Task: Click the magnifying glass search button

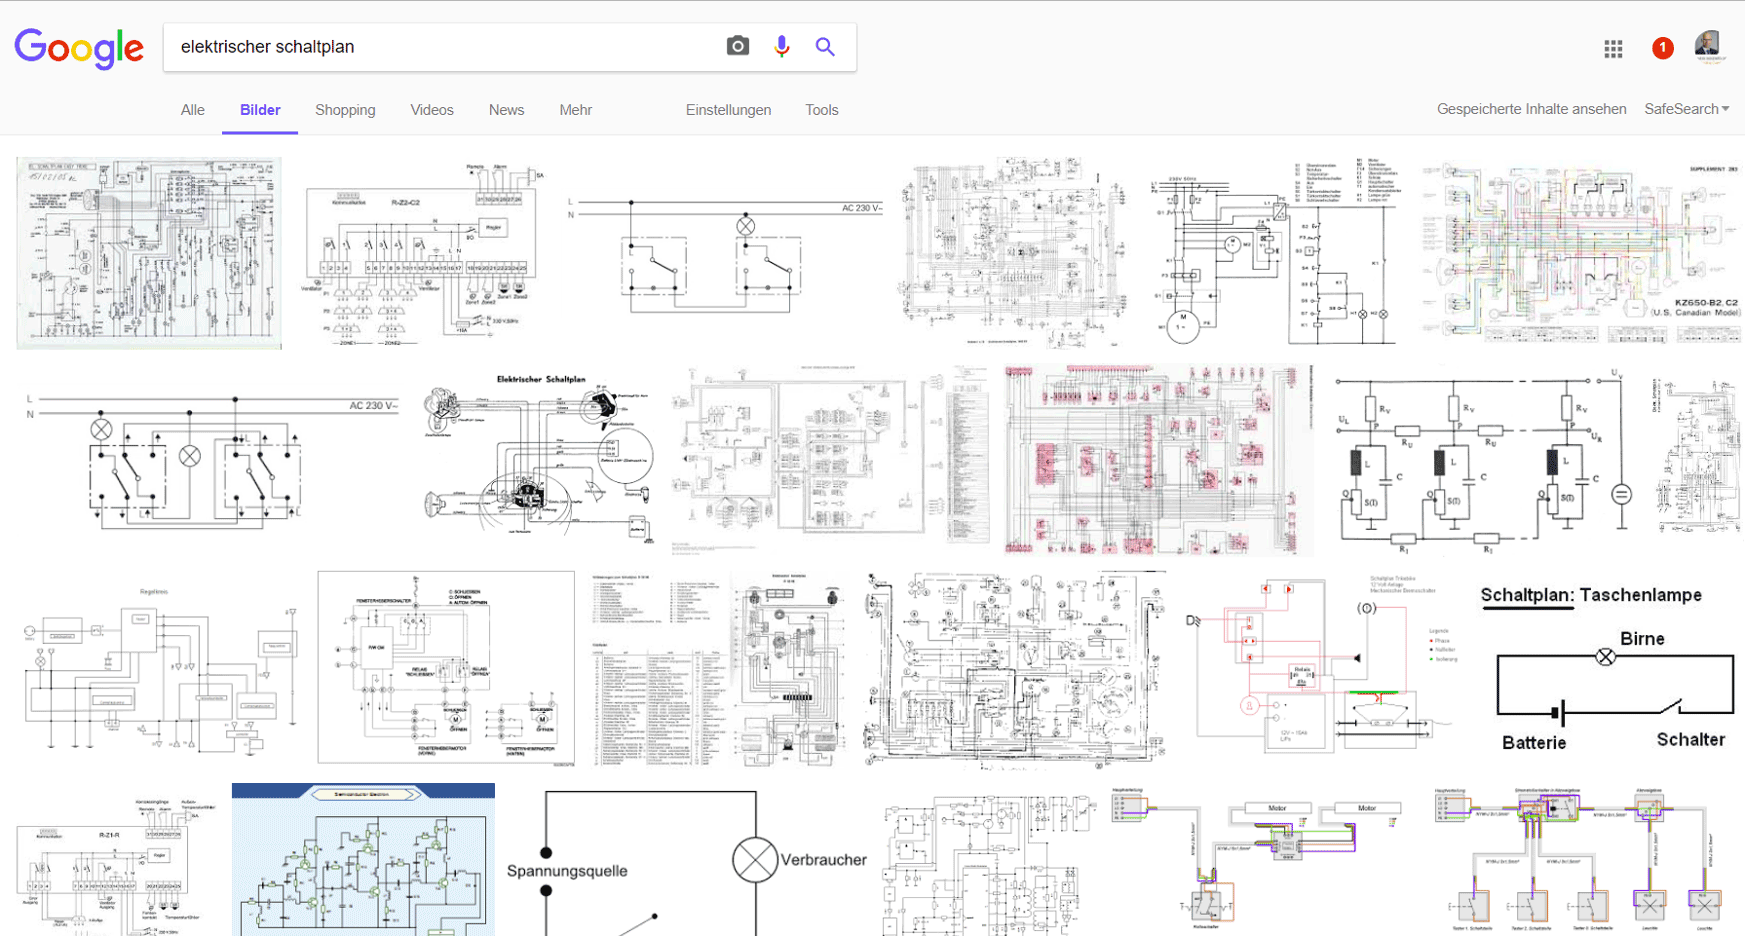Action: (x=825, y=46)
